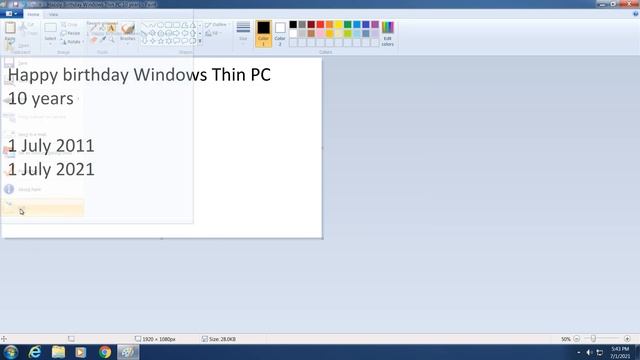Pick the dark red color swatch
640x360 pixels.
pos(311,24)
